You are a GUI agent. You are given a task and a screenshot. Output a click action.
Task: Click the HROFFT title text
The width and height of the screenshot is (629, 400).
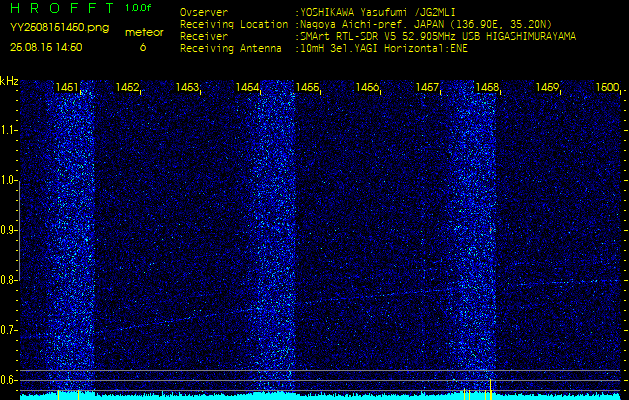(62, 8)
